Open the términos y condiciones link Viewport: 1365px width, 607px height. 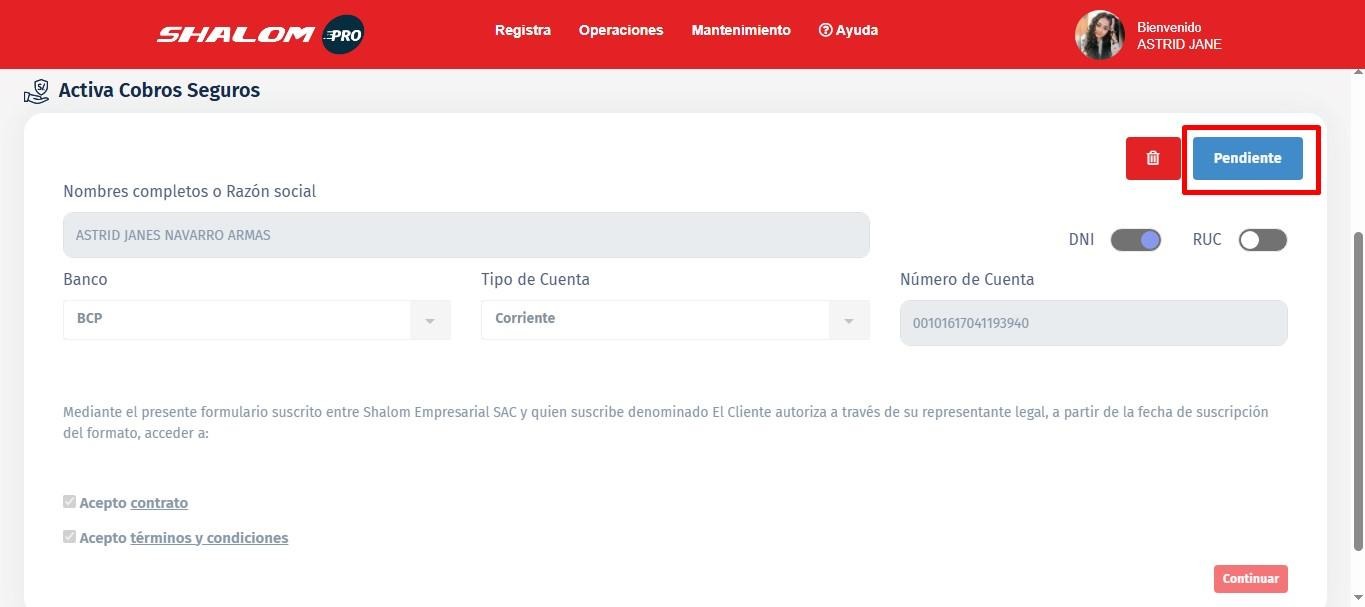pos(209,538)
